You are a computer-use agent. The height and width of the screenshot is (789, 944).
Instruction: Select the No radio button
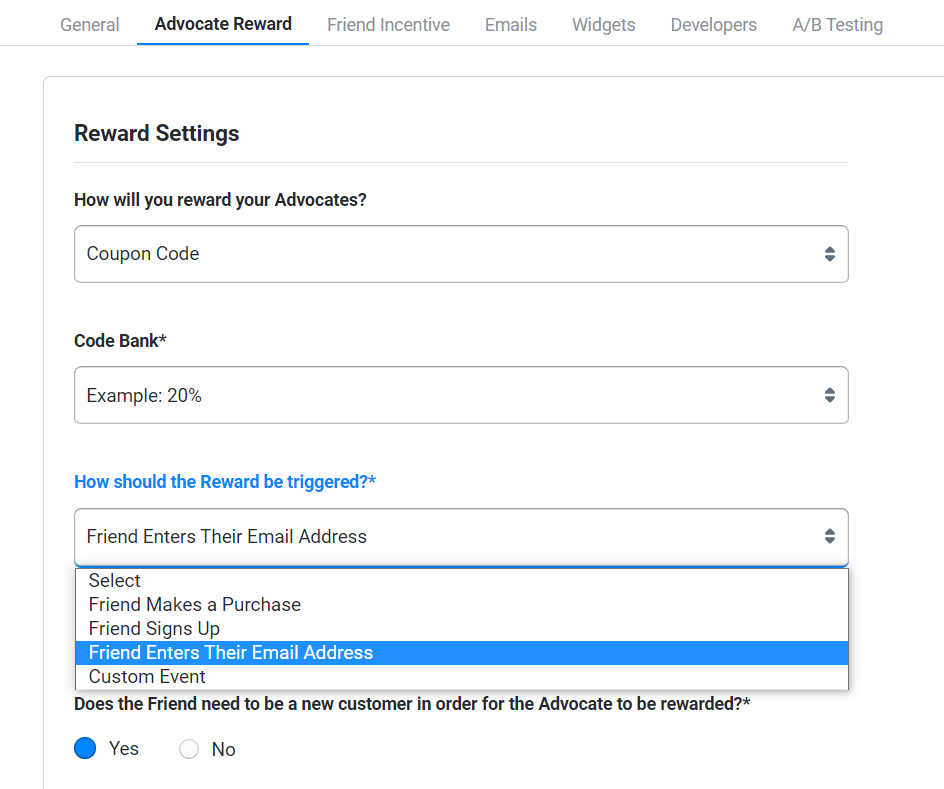[x=189, y=749]
